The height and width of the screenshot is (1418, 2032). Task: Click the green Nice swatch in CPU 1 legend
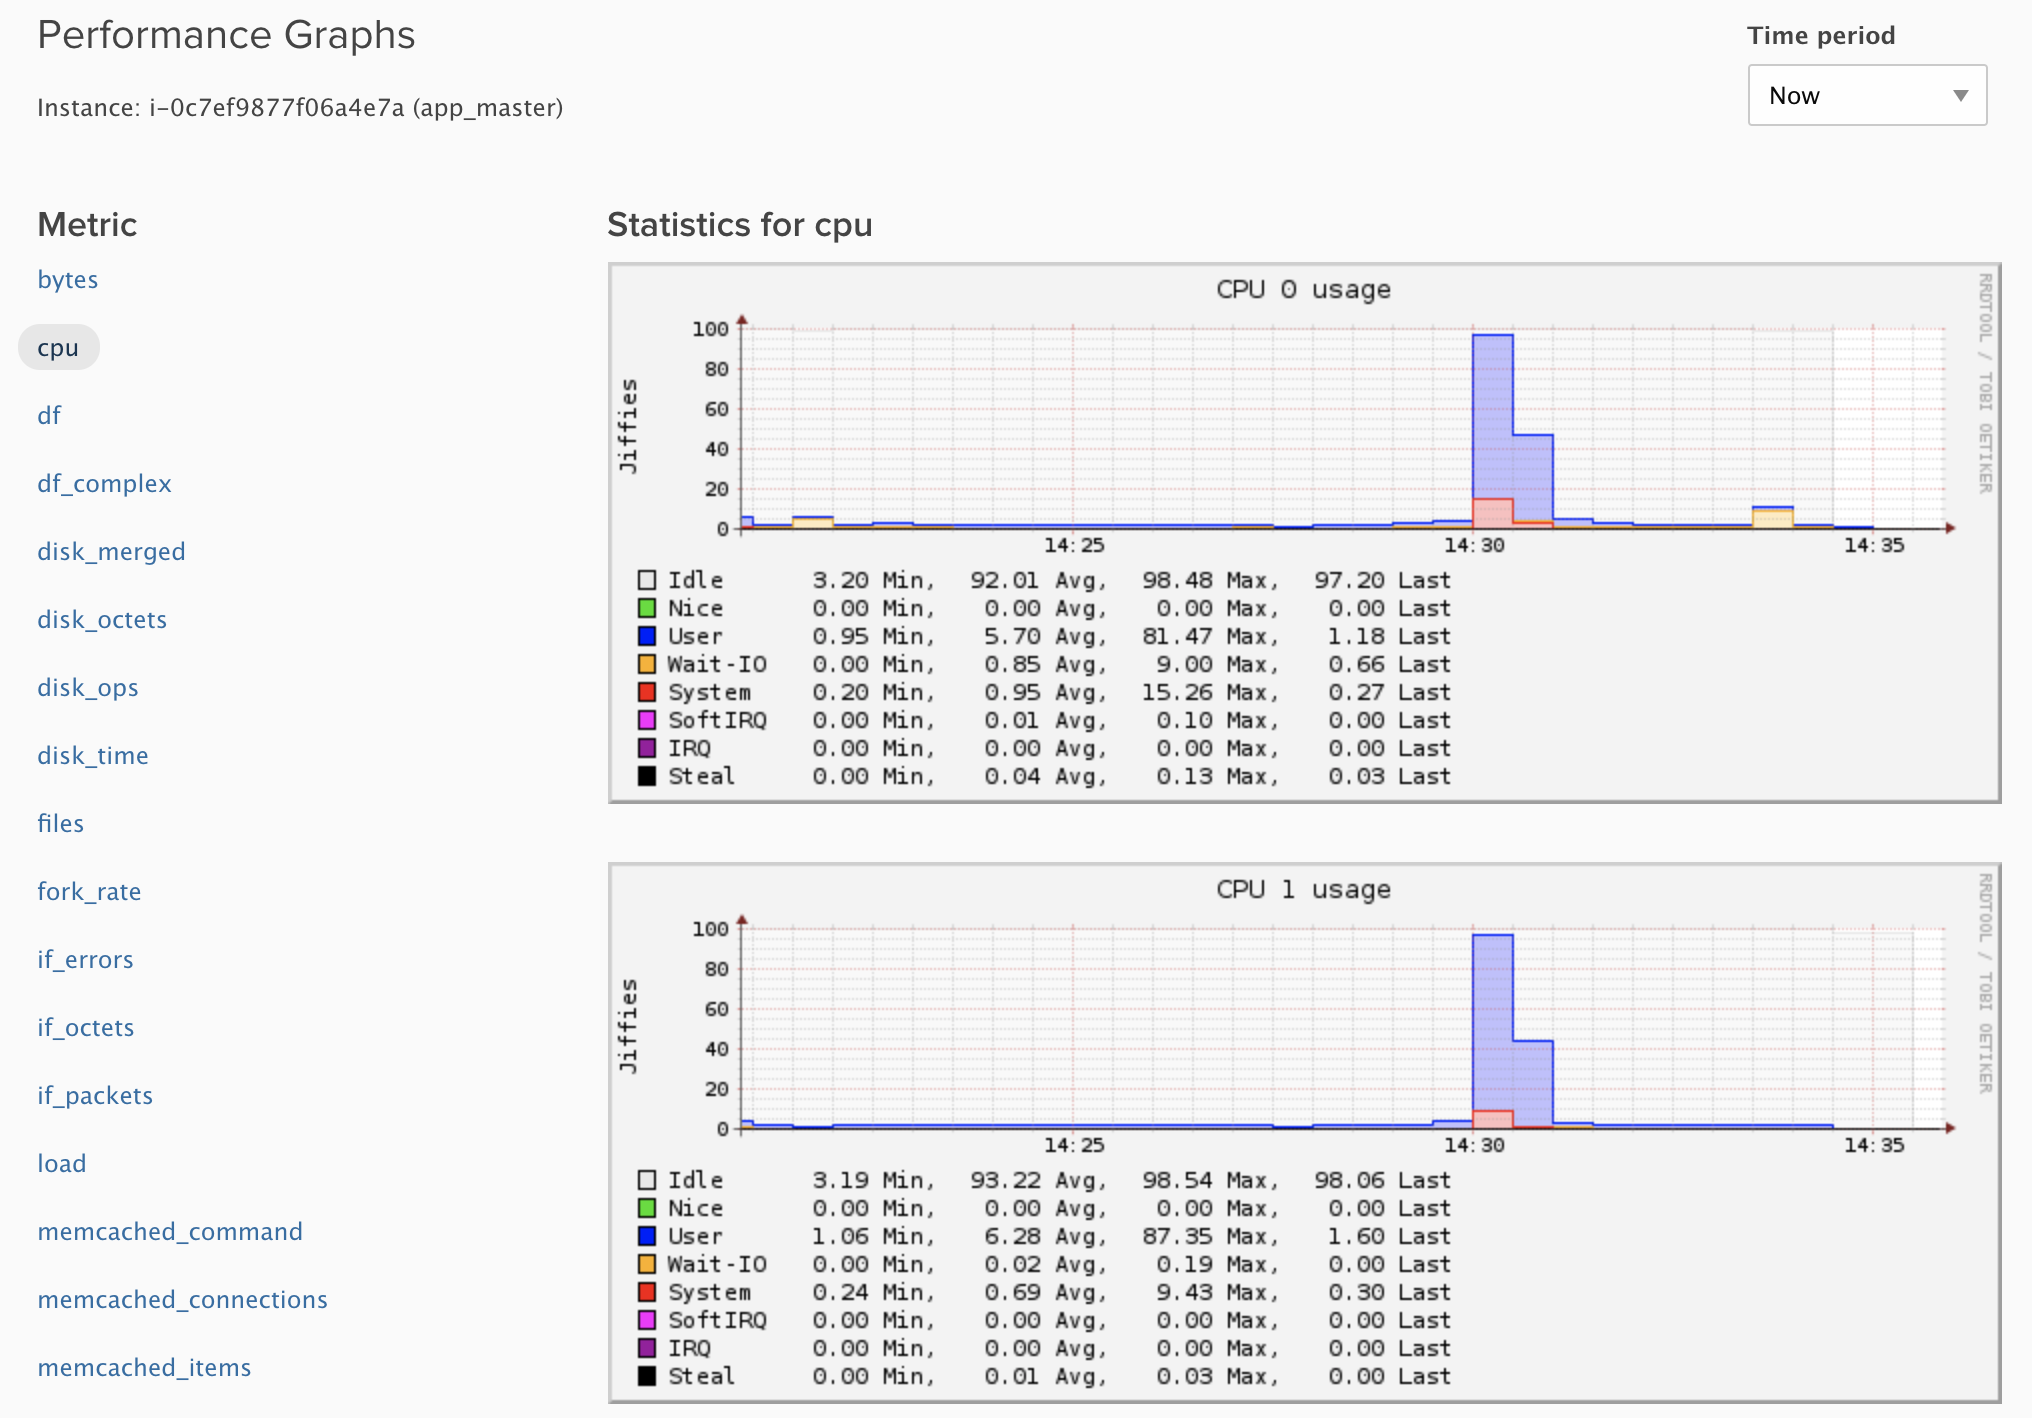click(647, 1208)
